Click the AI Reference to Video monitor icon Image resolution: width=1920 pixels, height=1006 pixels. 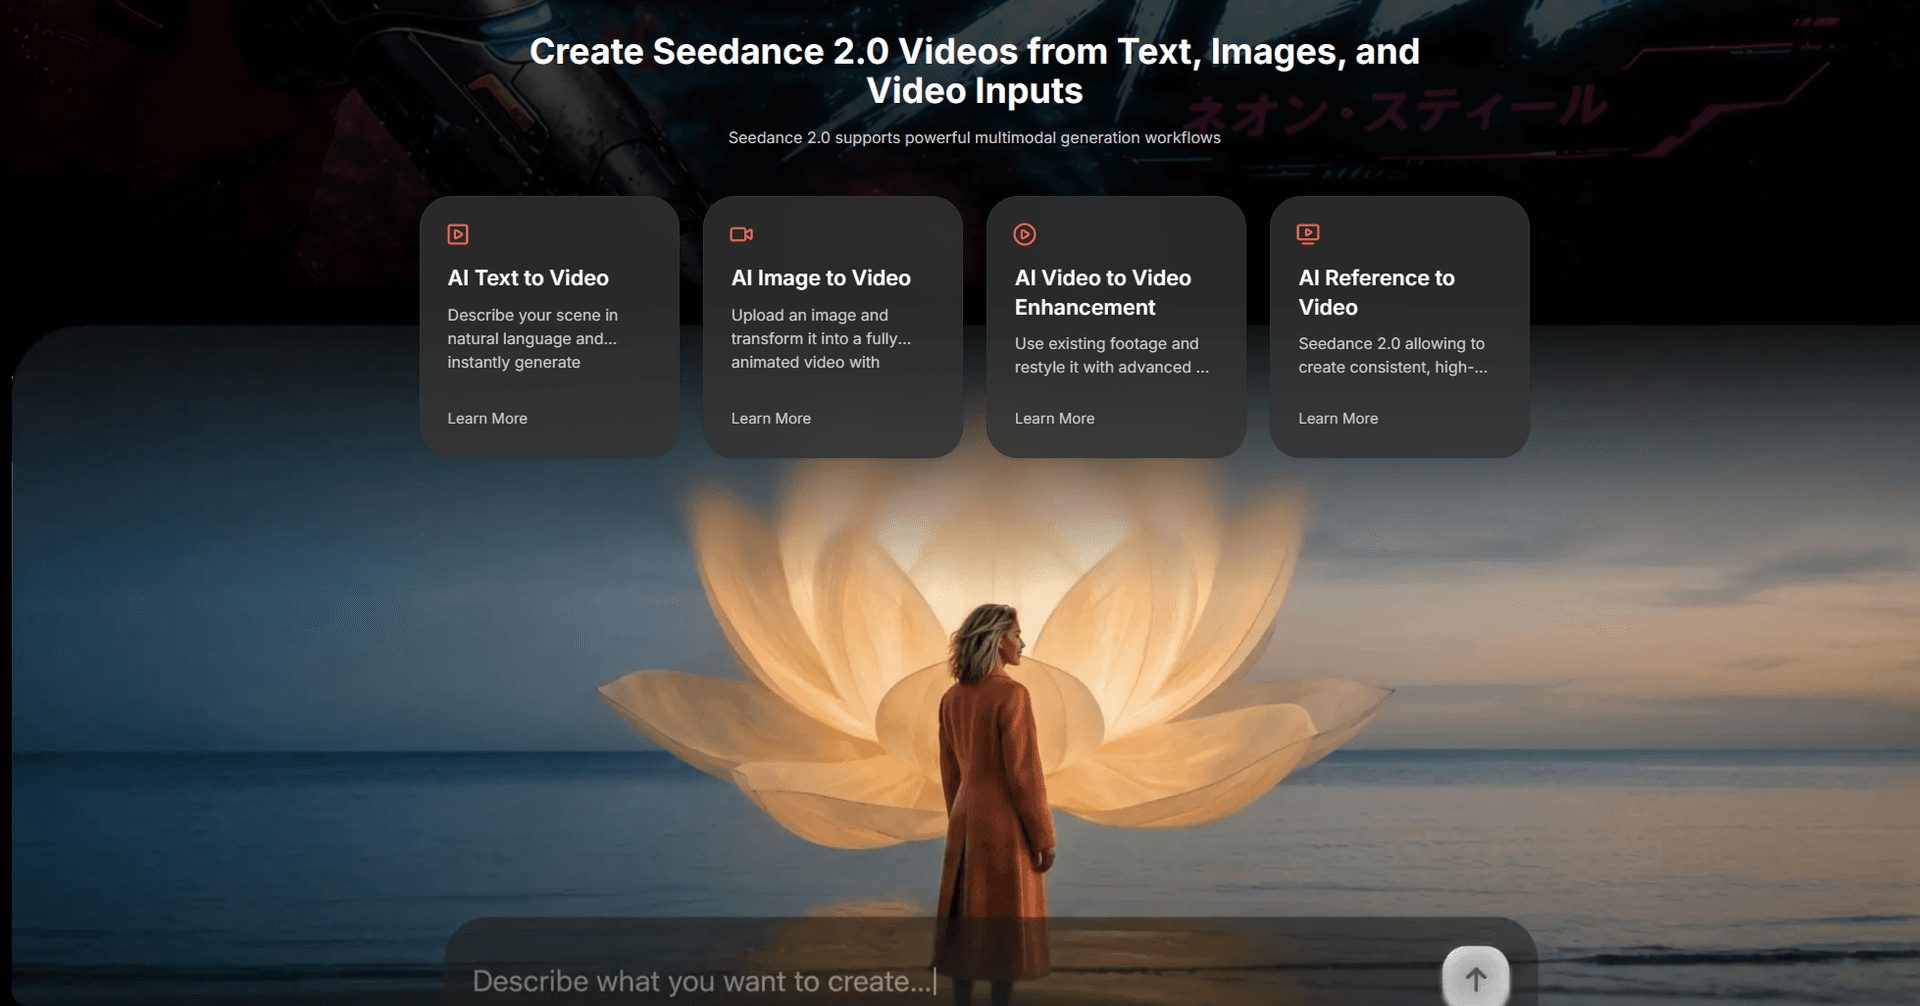point(1308,234)
